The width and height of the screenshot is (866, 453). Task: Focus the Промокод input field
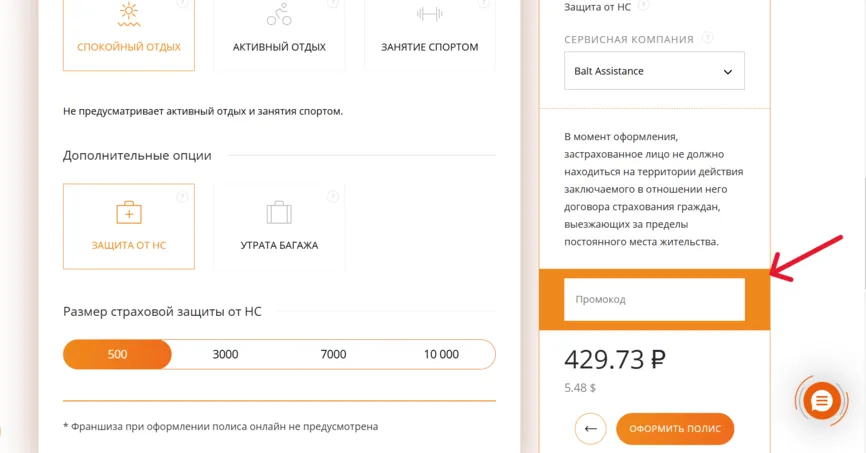[x=654, y=299]
